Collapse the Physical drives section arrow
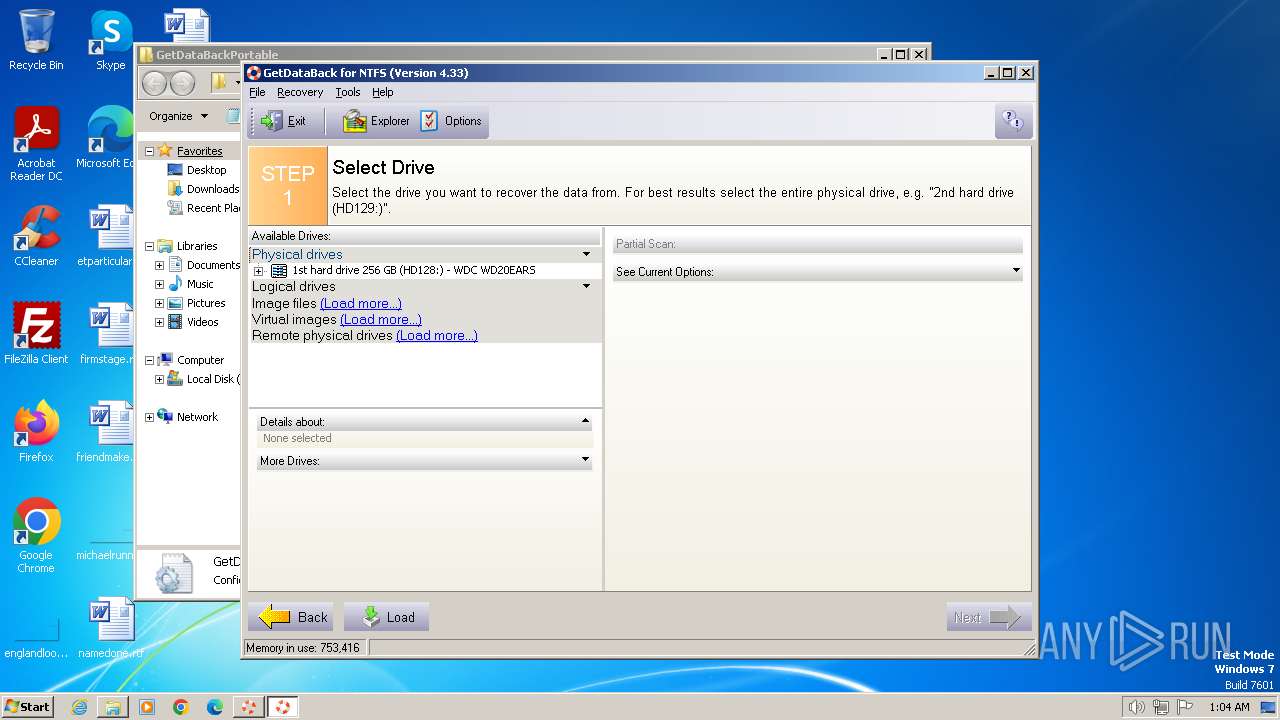 coord(587,254)
